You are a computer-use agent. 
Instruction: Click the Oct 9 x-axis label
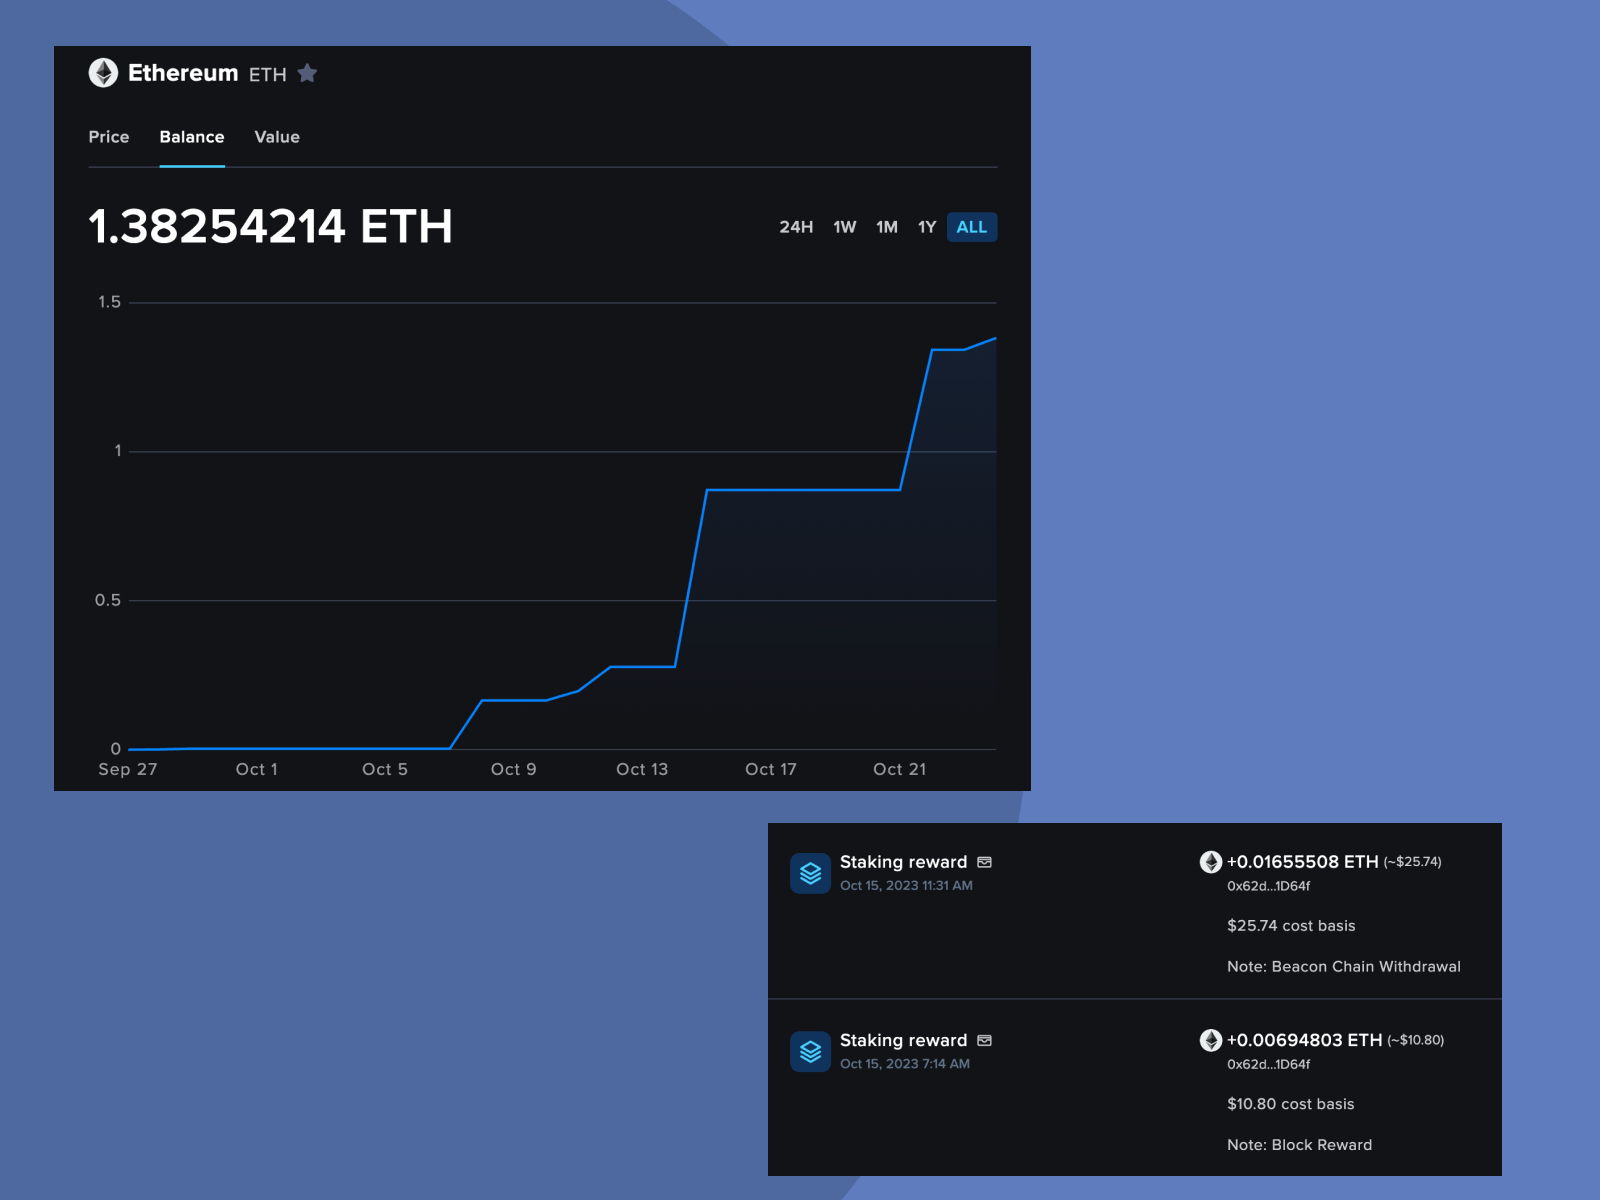(514, 769)
